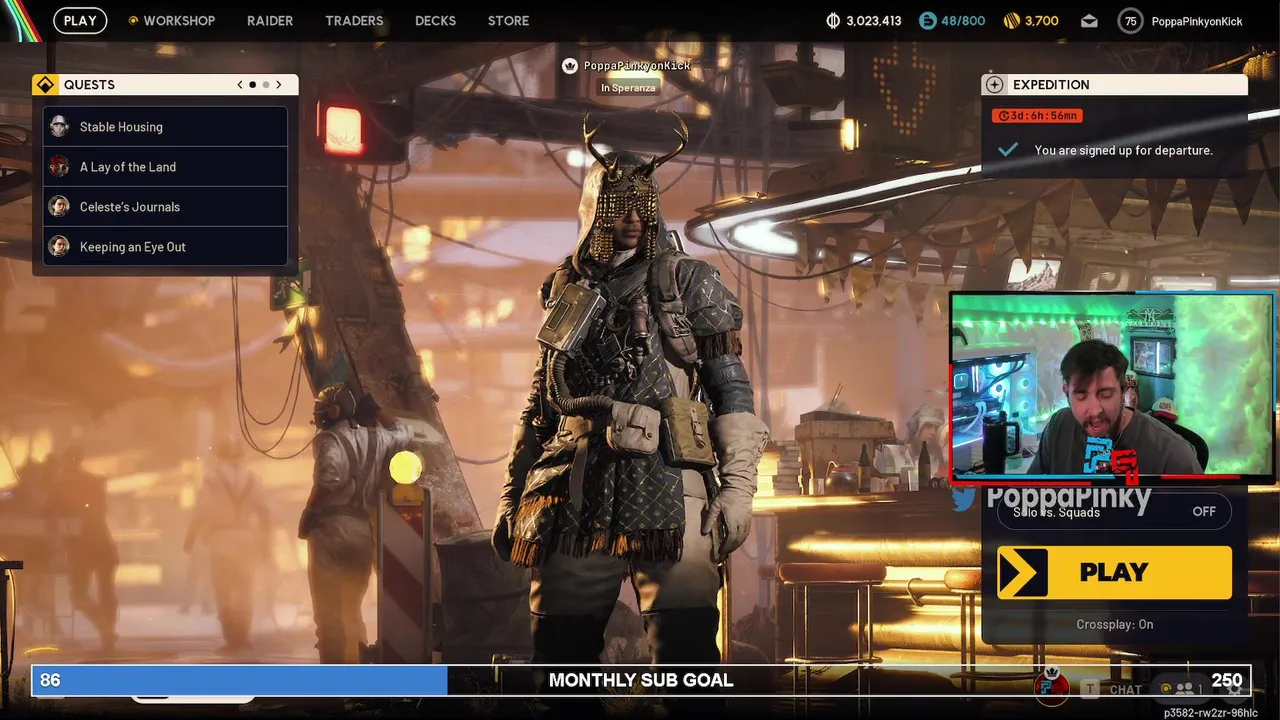Click the expedition countdown timer 3d:6h:56mn
Image resolution: width=1280 pixels, height=720 pixels.
[x=1037, y=116]
